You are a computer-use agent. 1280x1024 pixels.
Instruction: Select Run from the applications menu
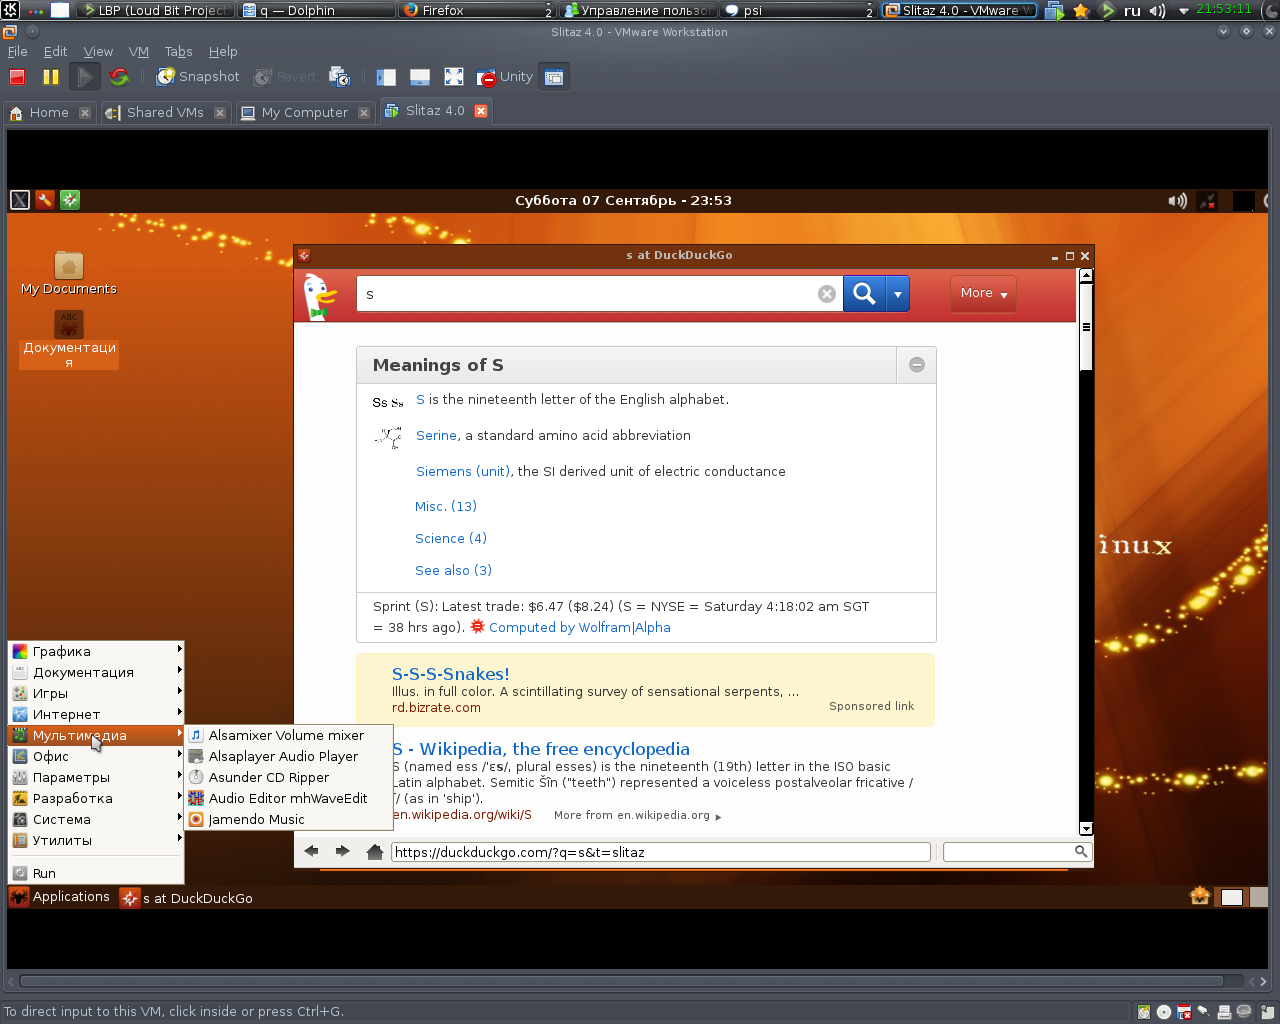(x=96, y=873)
